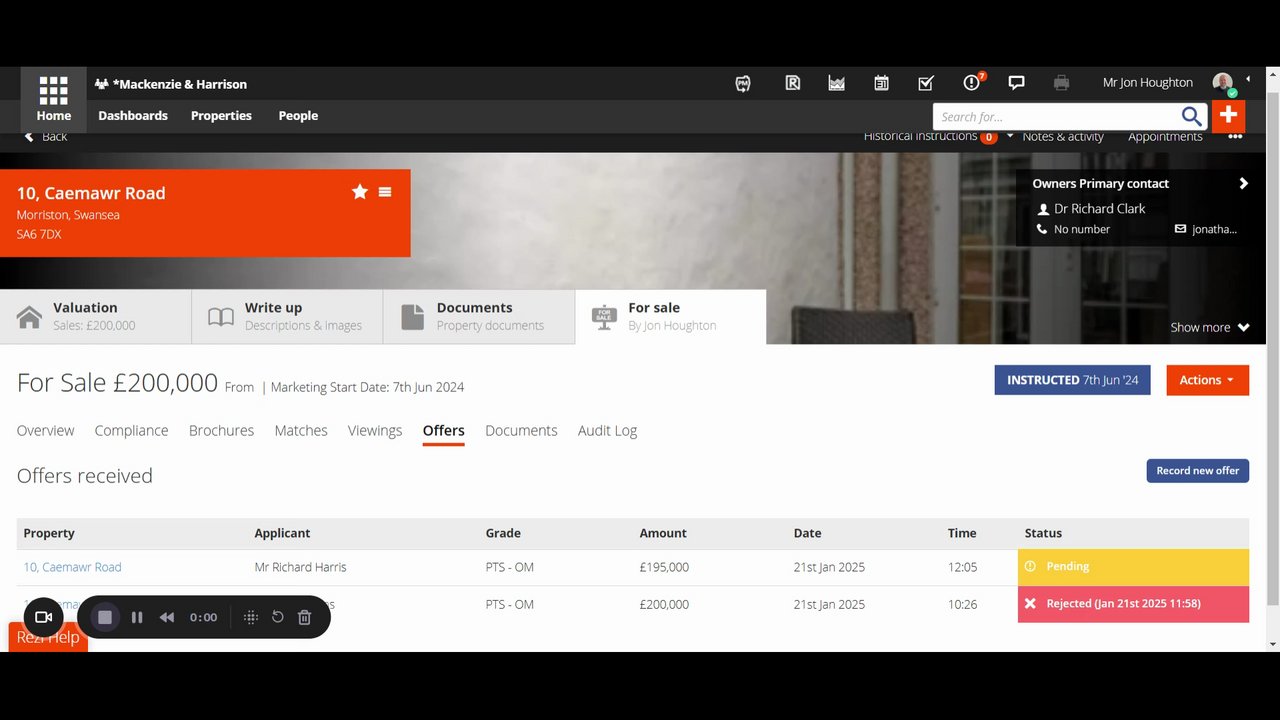Click the Amount column header
Screen dimensions: 1280x720
[x=663, y=533]
